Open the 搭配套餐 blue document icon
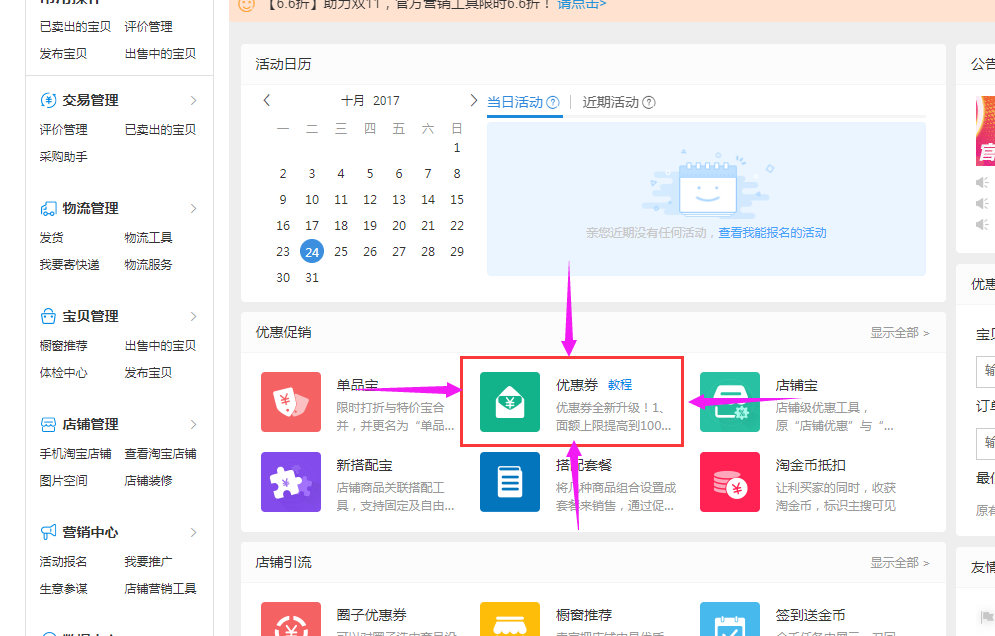The image size is (995, 636). 510,482
